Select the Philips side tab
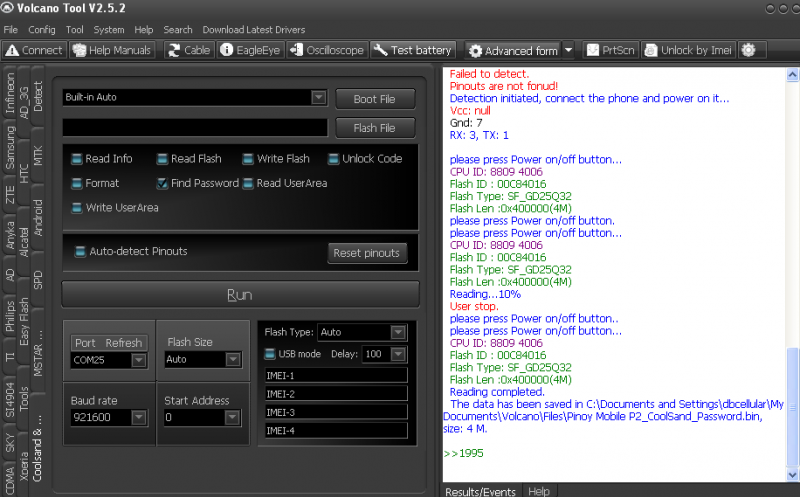This screenshot has height=497, width=800. [x=10, y=316]
